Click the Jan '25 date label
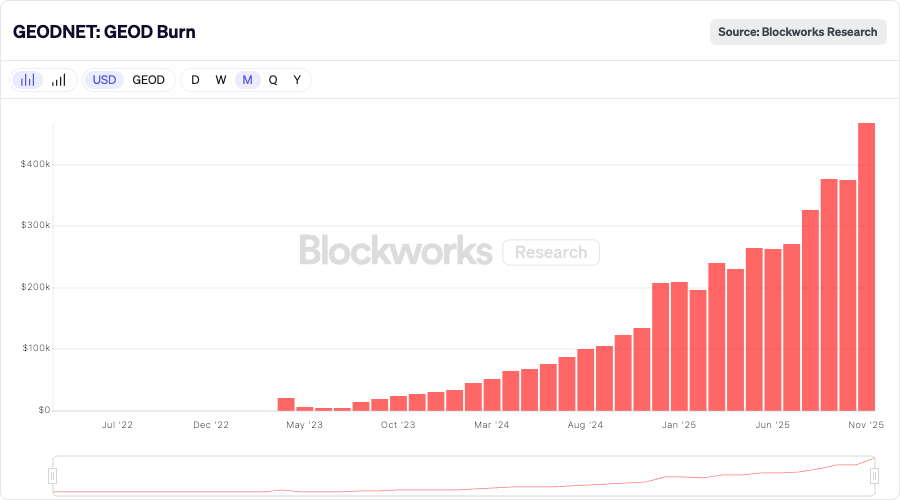Image resolution: width=900 pixels, height=500 pixels. coord(678,425)
